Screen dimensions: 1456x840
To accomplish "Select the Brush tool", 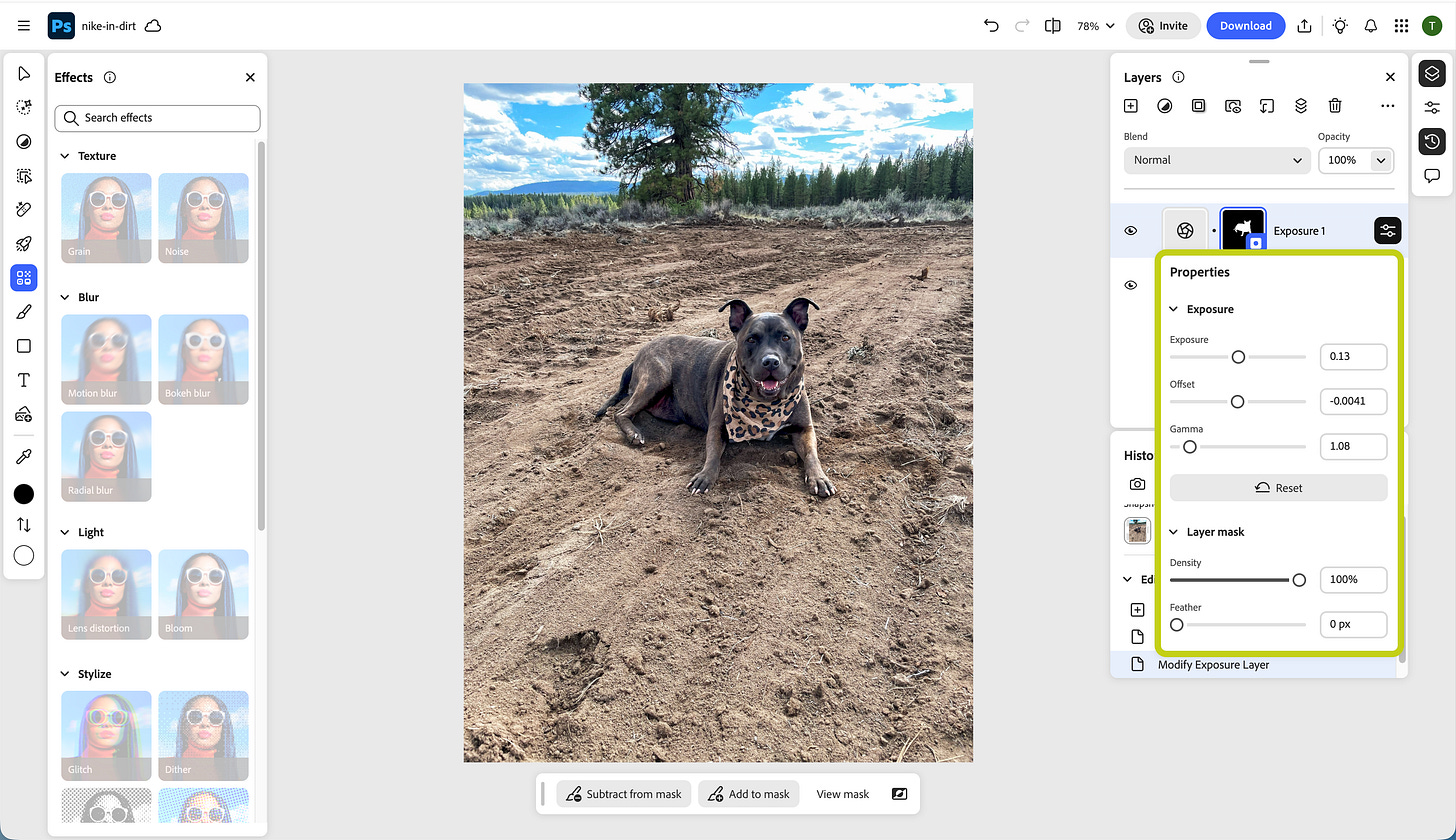I will pyautogui.click(x=23, y=311).
